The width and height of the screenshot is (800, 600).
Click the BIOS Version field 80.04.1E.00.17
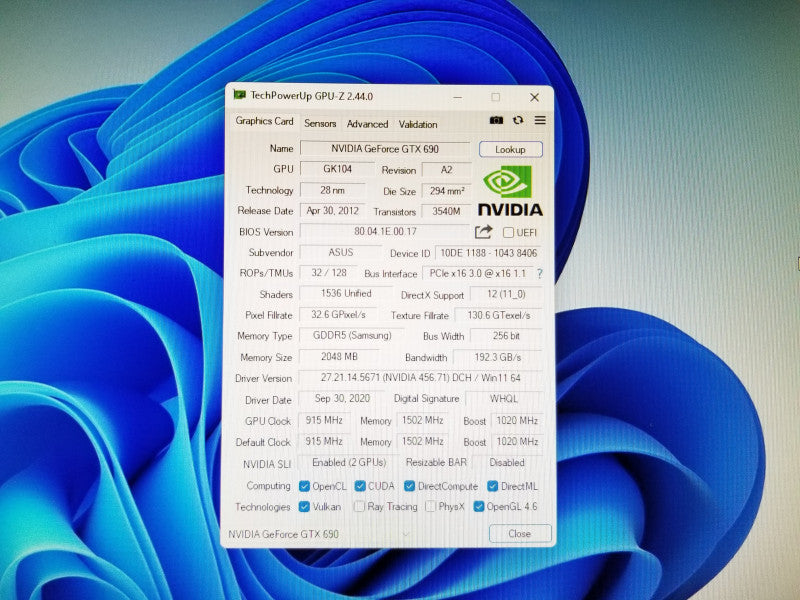point(385,231)
